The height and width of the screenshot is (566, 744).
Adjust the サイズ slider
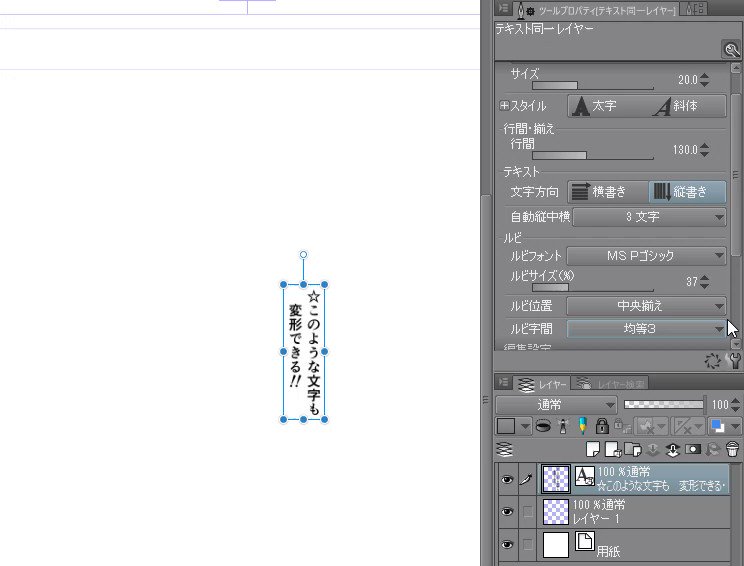click(593, 85)
